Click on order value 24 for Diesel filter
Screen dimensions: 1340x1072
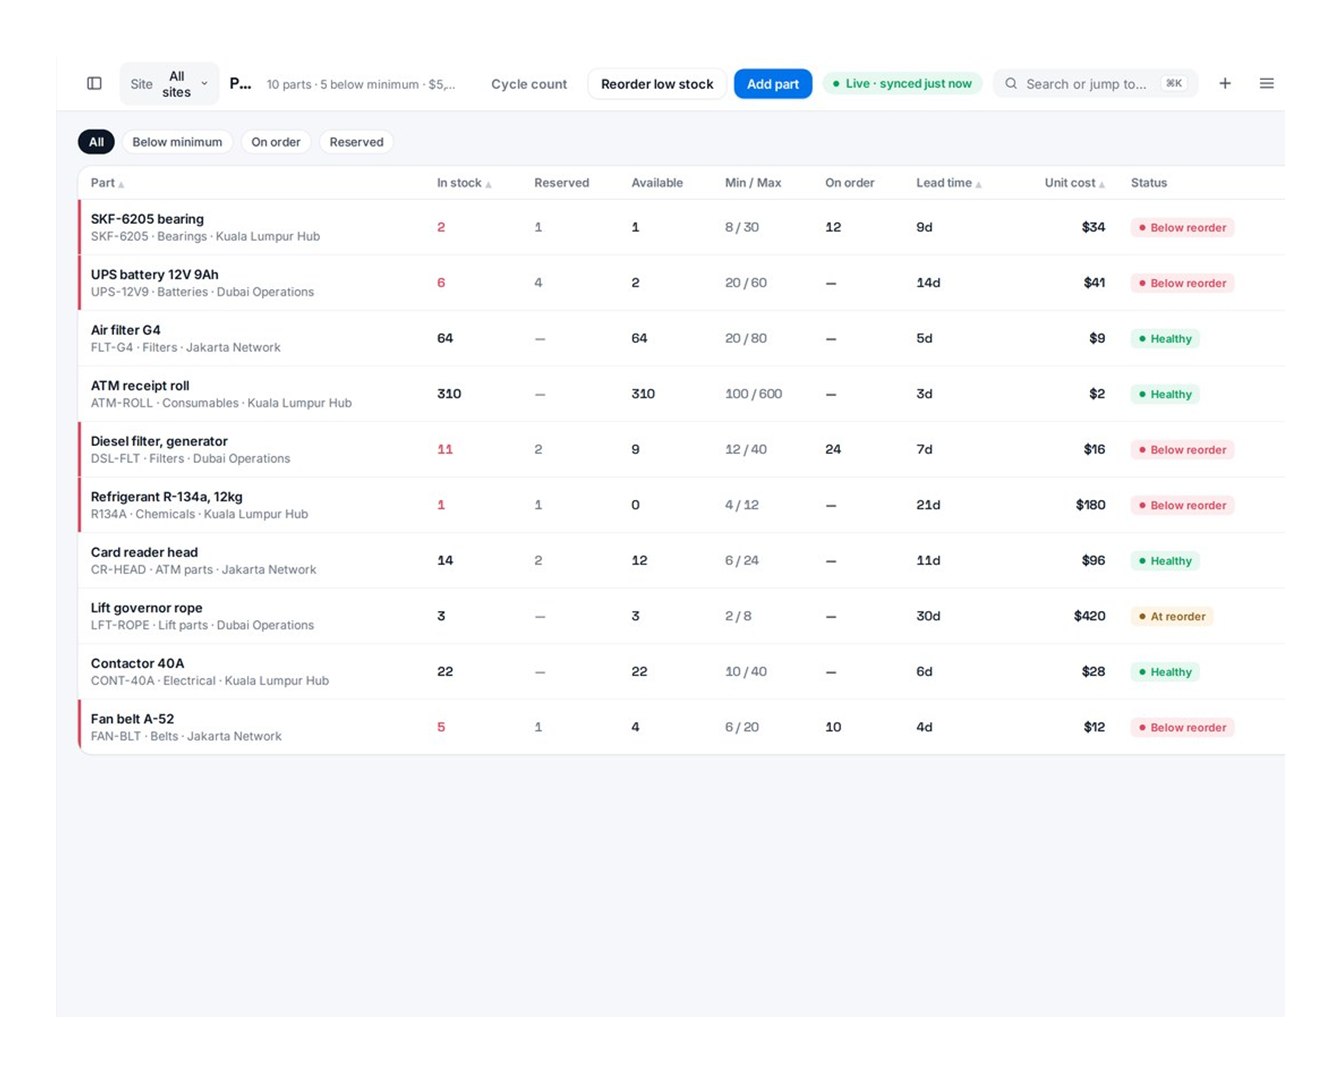tap(833, 450)
